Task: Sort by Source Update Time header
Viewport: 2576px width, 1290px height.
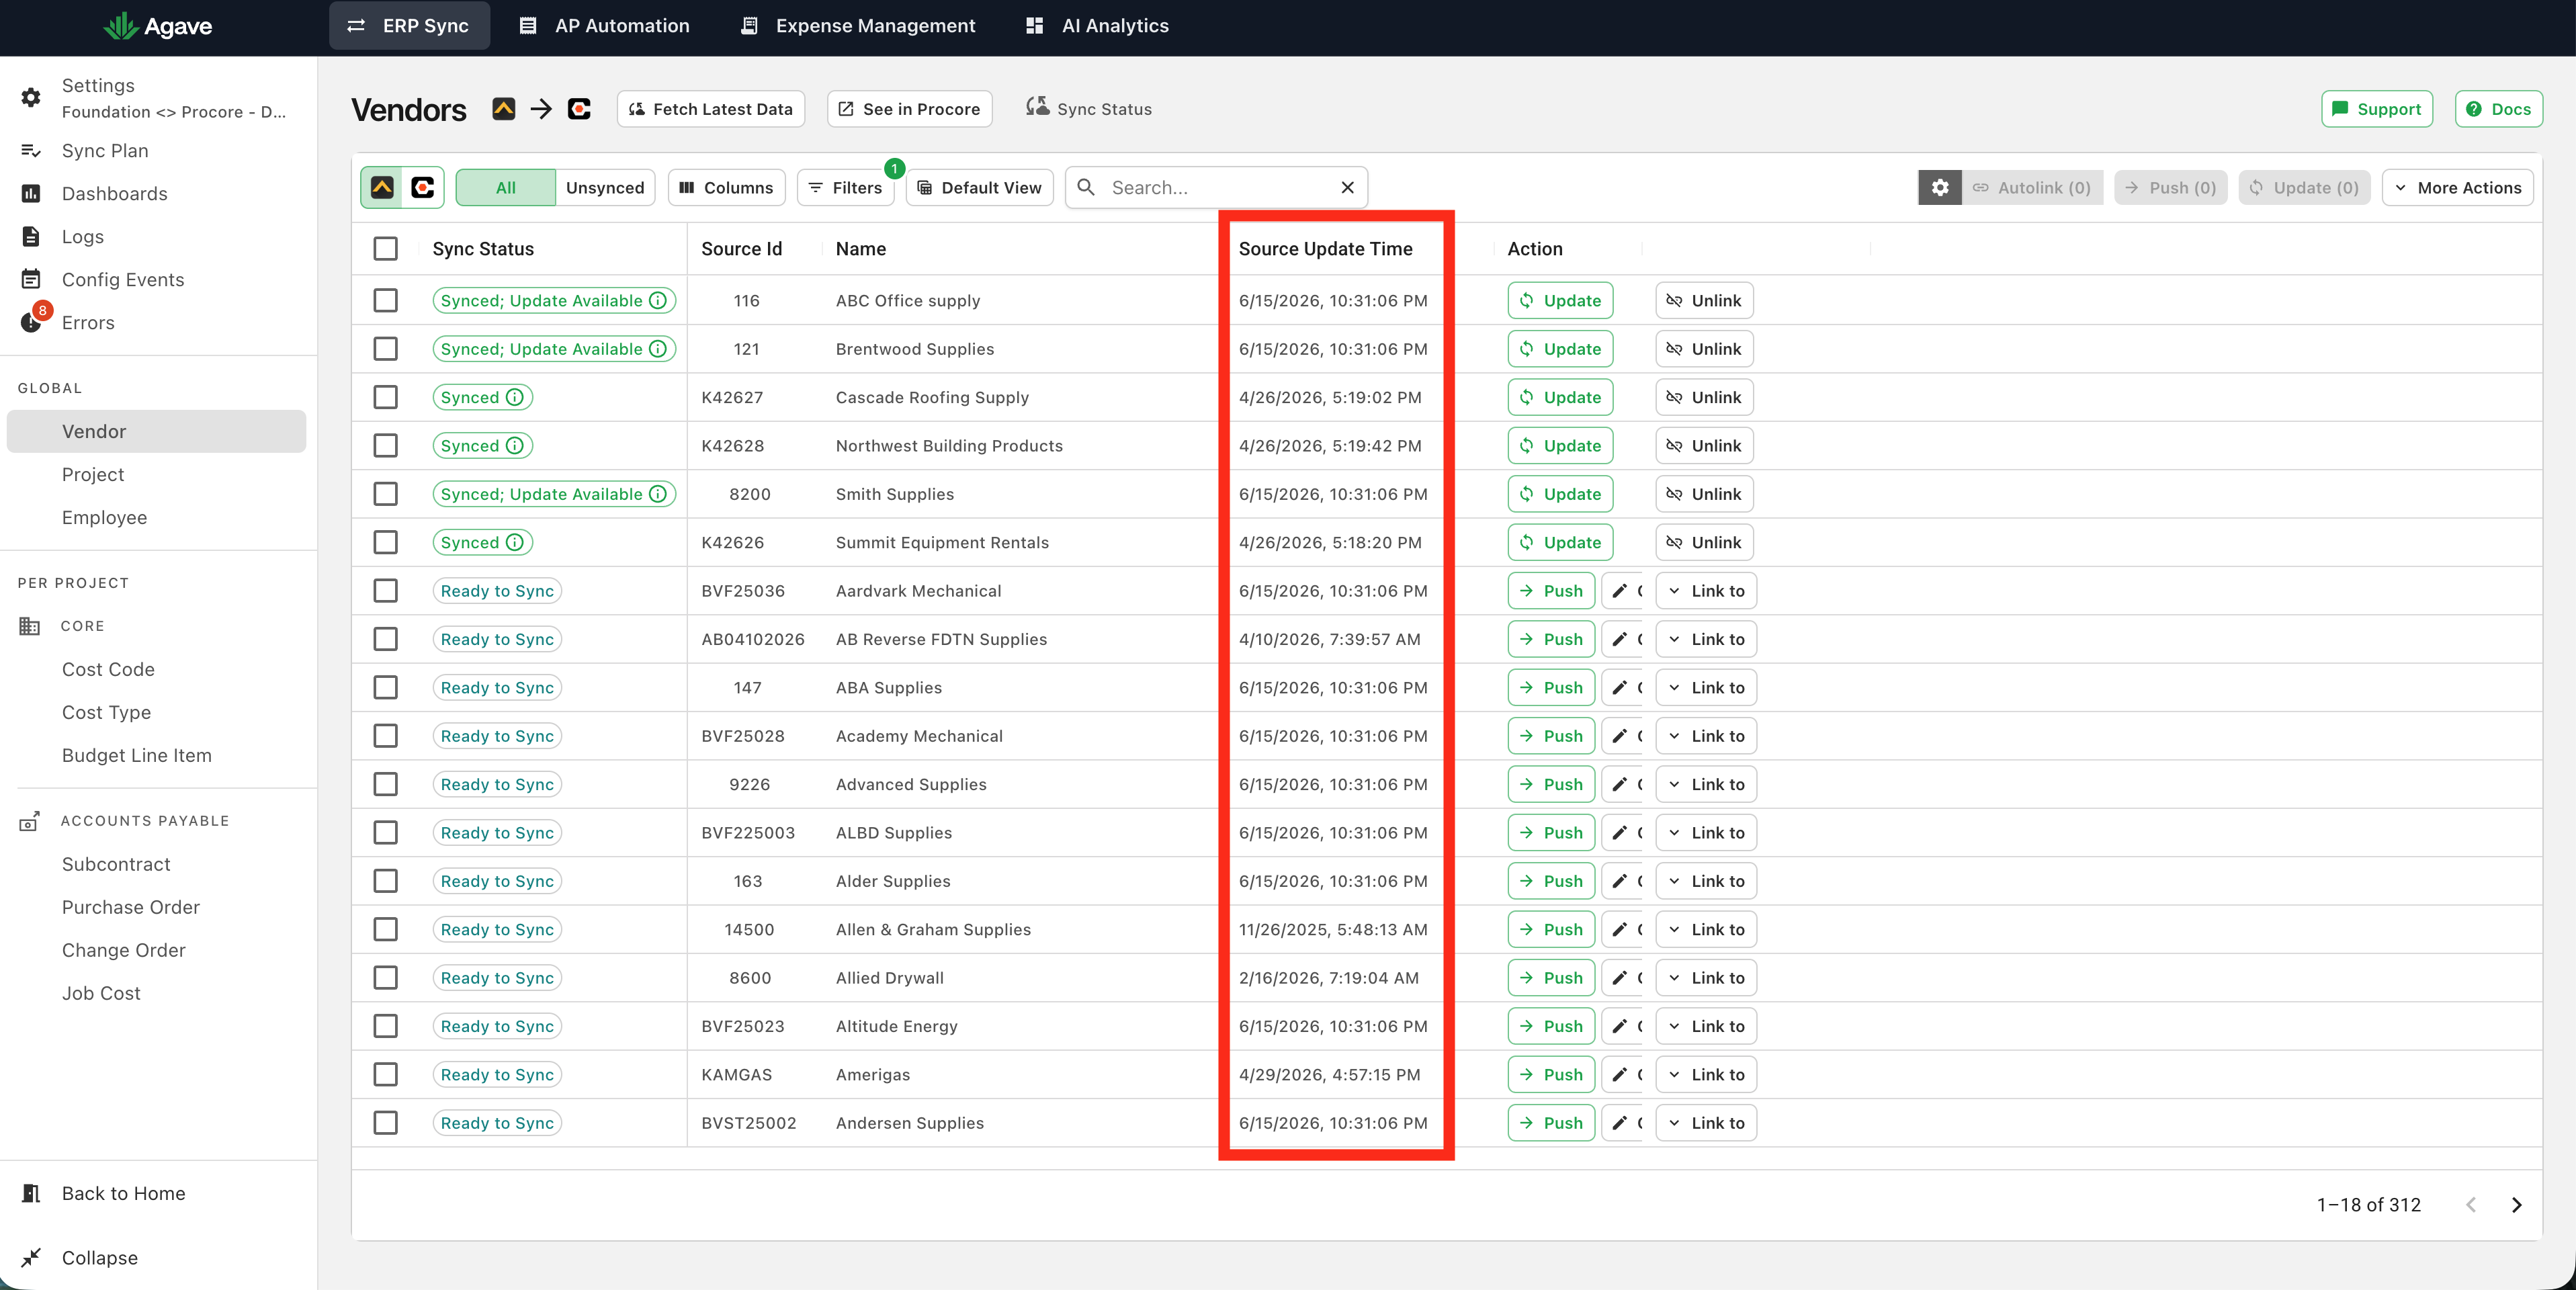Action: coord(1325,249)
